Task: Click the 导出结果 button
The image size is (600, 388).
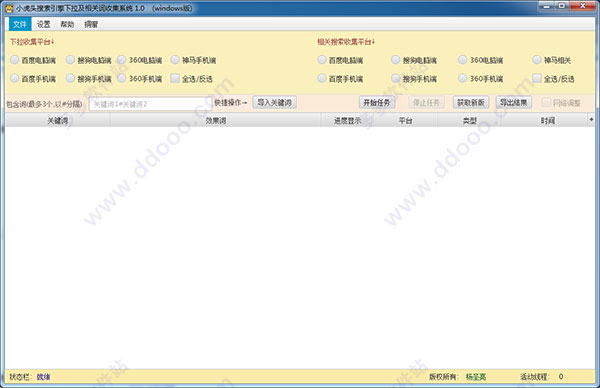Action: coord(514,103)
